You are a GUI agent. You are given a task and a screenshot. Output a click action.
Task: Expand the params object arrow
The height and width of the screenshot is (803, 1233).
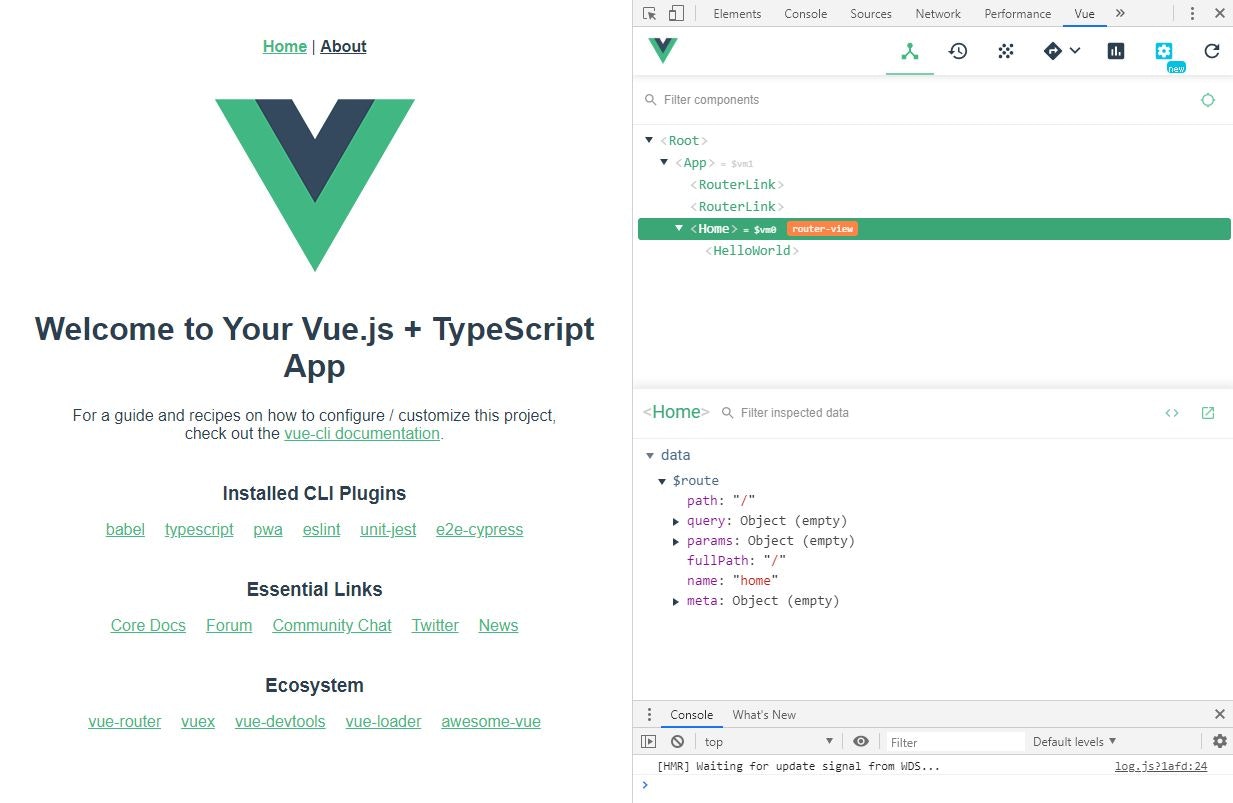677,541
